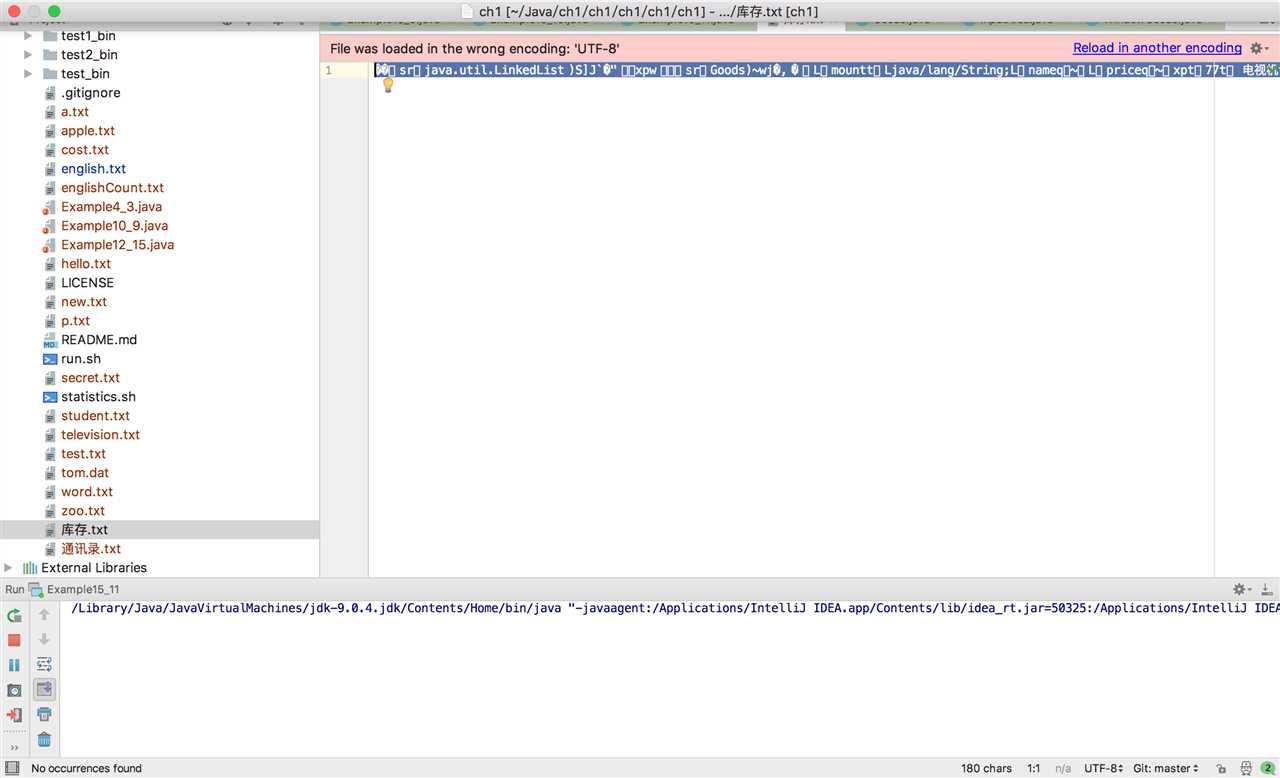Print the console output

(44, 714)
